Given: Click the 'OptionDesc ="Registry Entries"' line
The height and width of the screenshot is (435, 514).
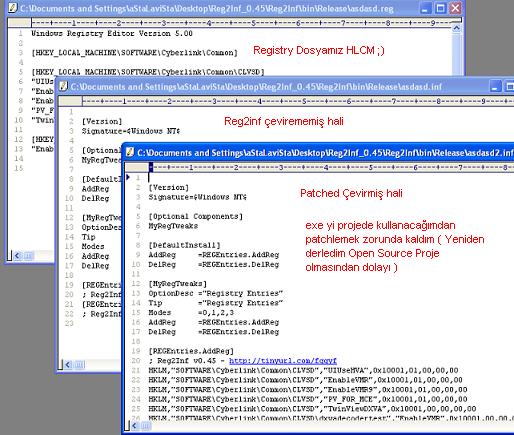Looking at the screenshot, I should (216, 293).
